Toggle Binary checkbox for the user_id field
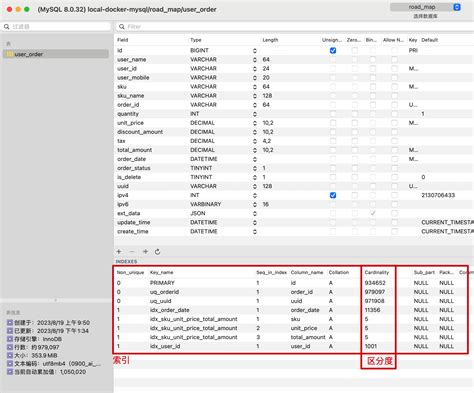 point(373,68)
